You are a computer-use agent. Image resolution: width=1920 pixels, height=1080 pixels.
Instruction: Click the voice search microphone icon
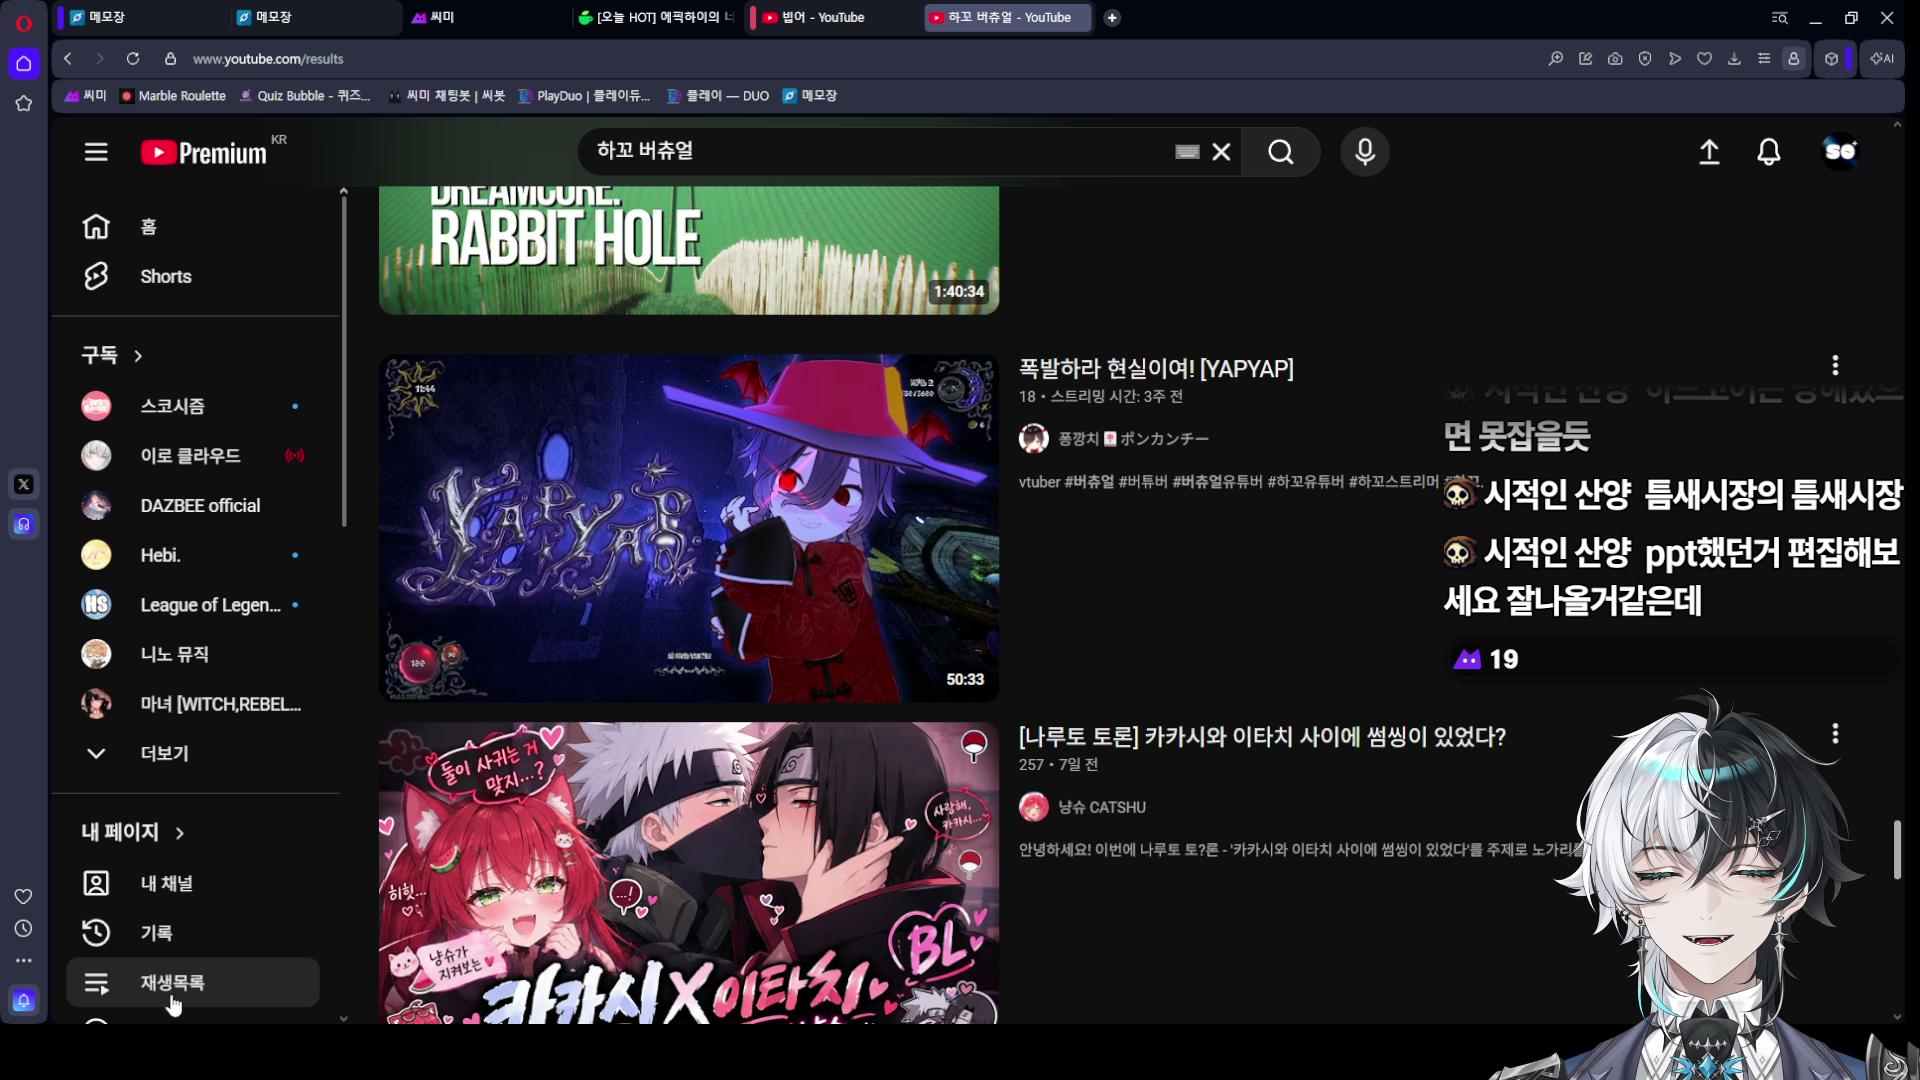pos(1365,152)
